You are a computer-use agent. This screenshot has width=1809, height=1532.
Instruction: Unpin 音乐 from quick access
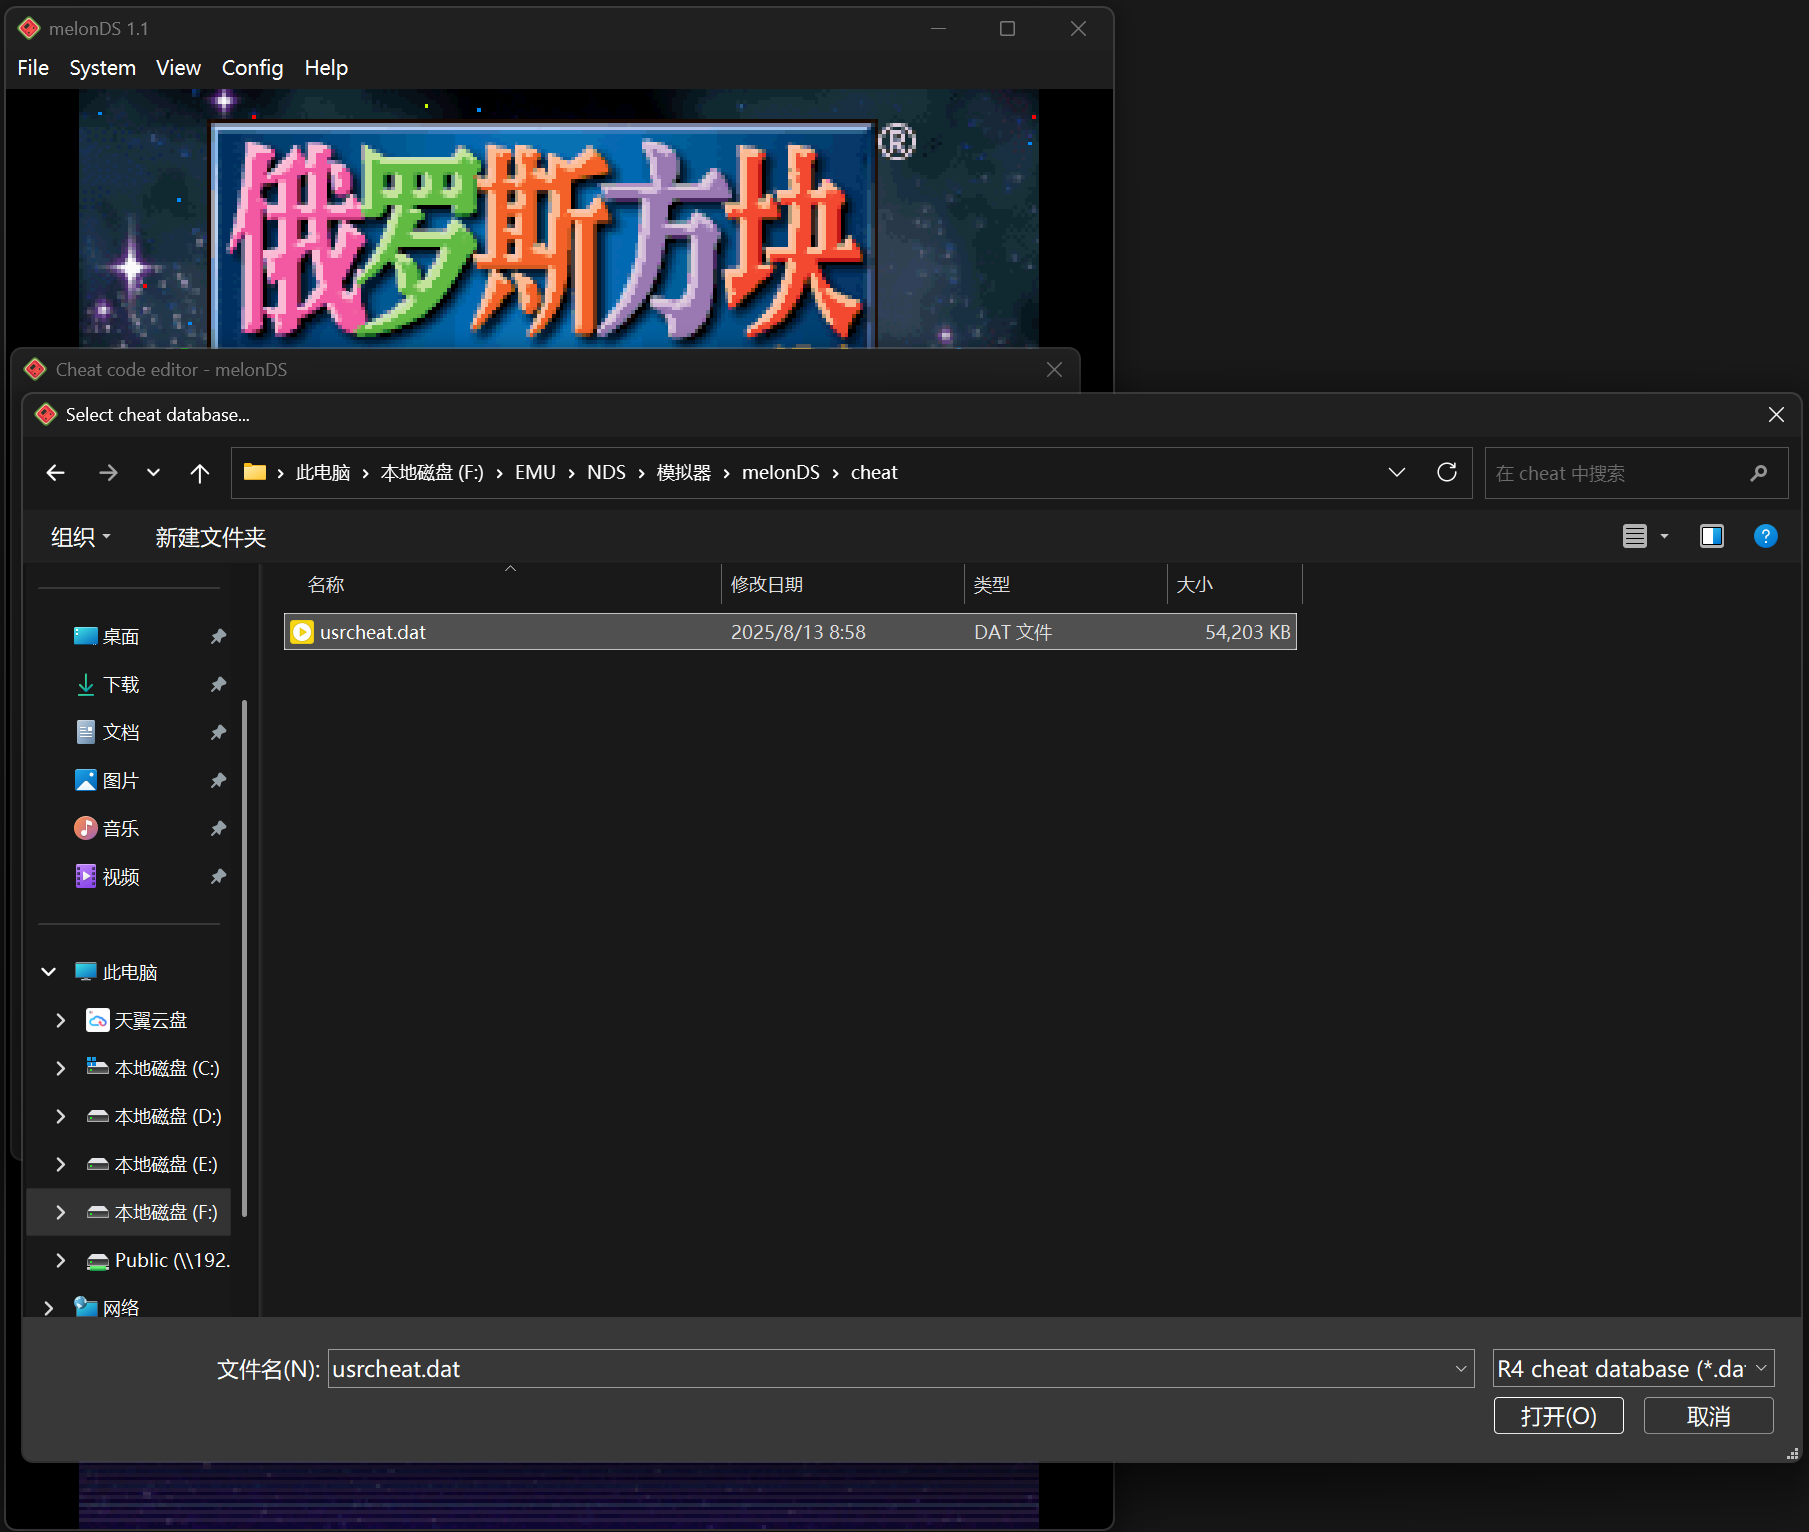[218, 828]
